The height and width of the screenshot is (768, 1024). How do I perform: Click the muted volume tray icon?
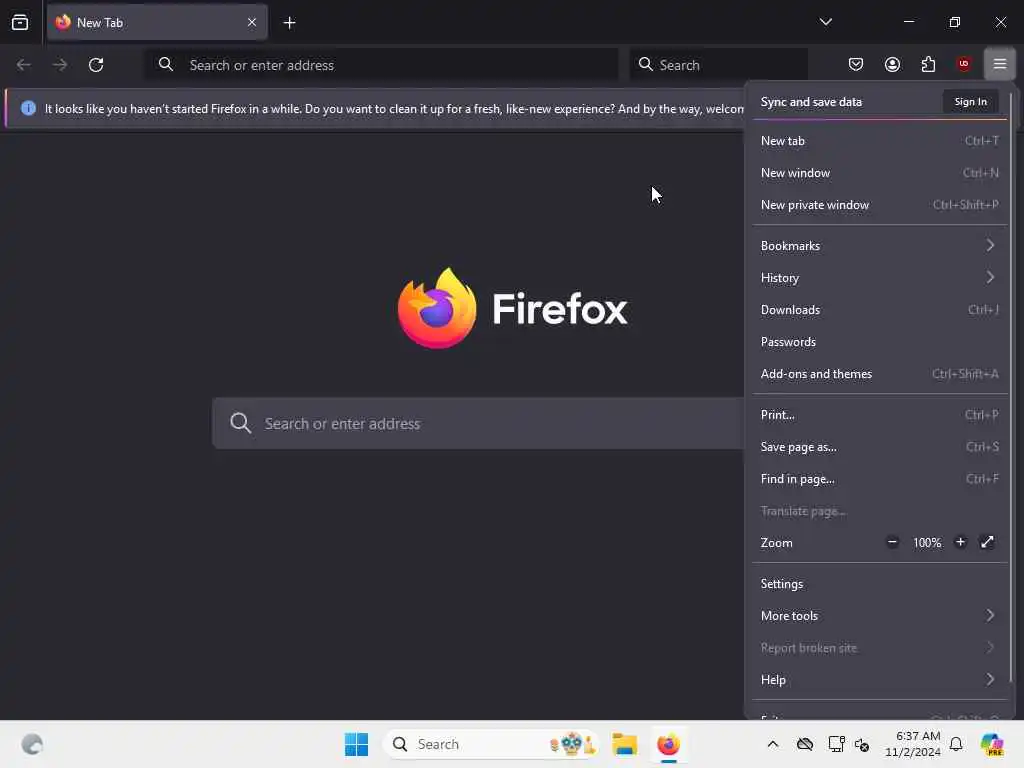(x=861, y=744)
